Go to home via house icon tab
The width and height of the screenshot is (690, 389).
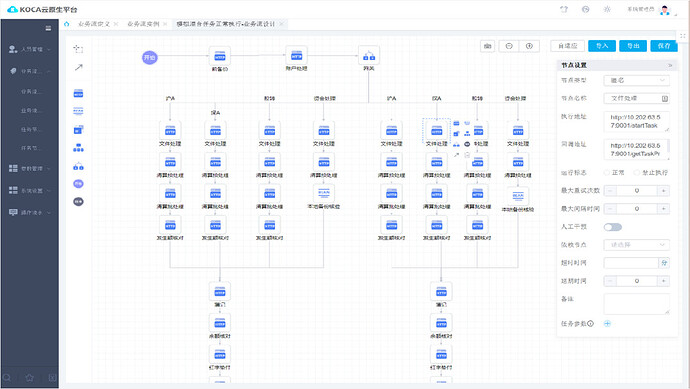66,24
